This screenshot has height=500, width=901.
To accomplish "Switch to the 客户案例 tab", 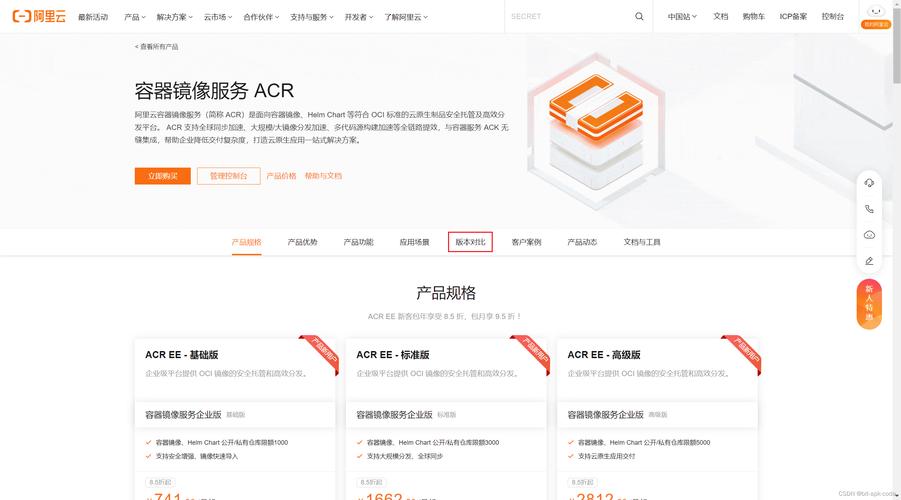I will [x=526, y=242].
